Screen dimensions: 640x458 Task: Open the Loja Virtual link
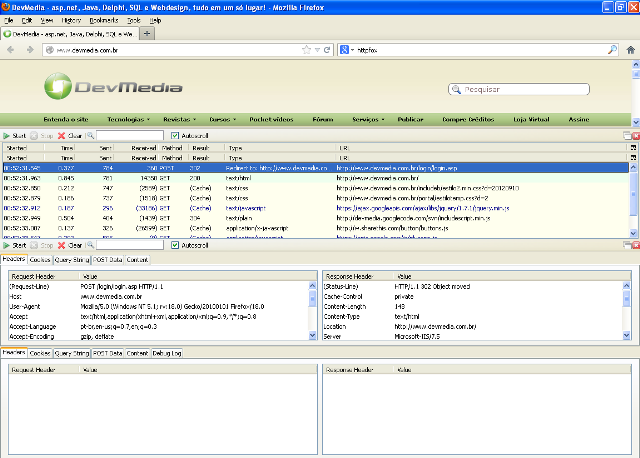(x=531, y=118)
